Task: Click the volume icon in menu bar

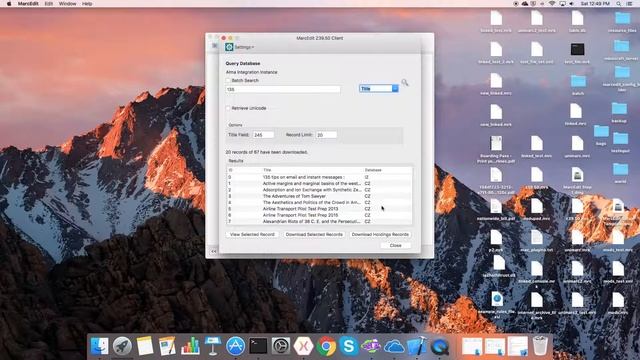Action: tap(572, 4)
